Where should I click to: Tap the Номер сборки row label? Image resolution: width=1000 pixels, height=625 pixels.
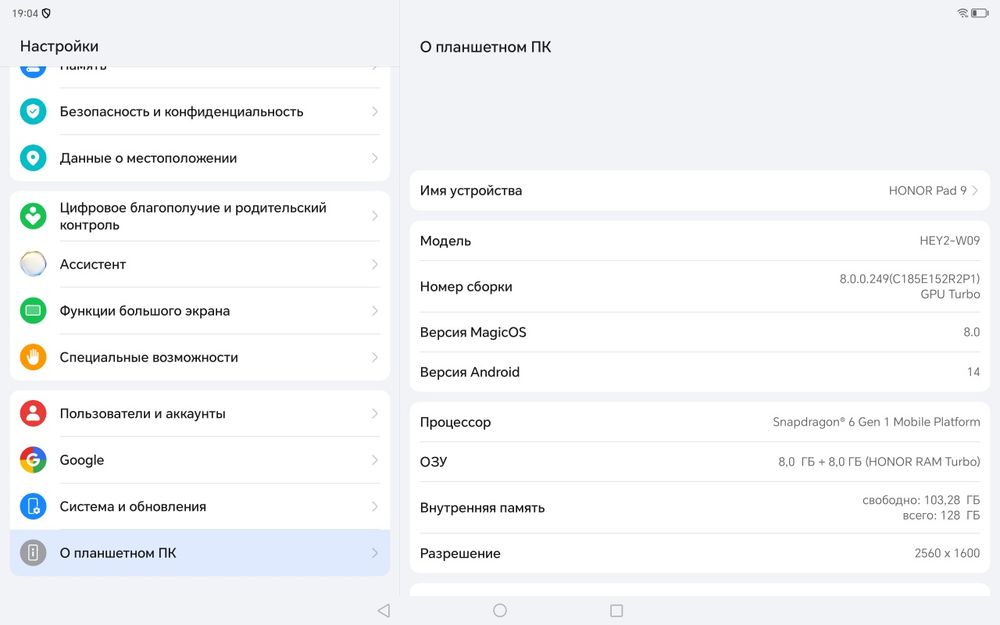point(466,287)
